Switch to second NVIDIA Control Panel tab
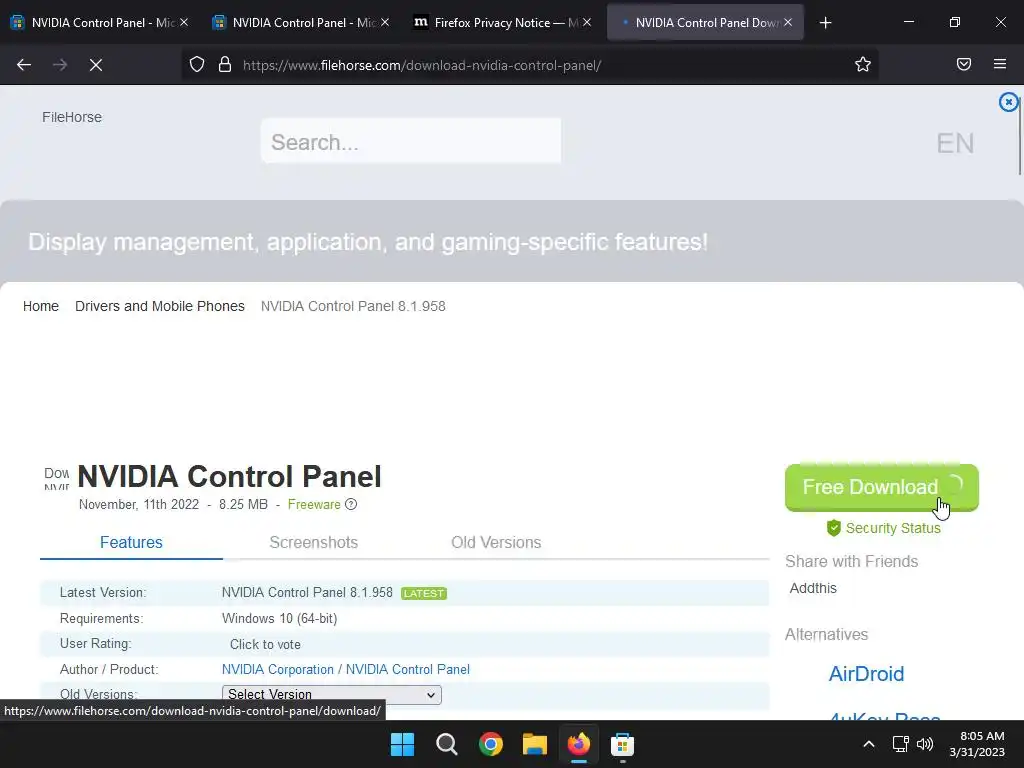 tap(300, 22)
